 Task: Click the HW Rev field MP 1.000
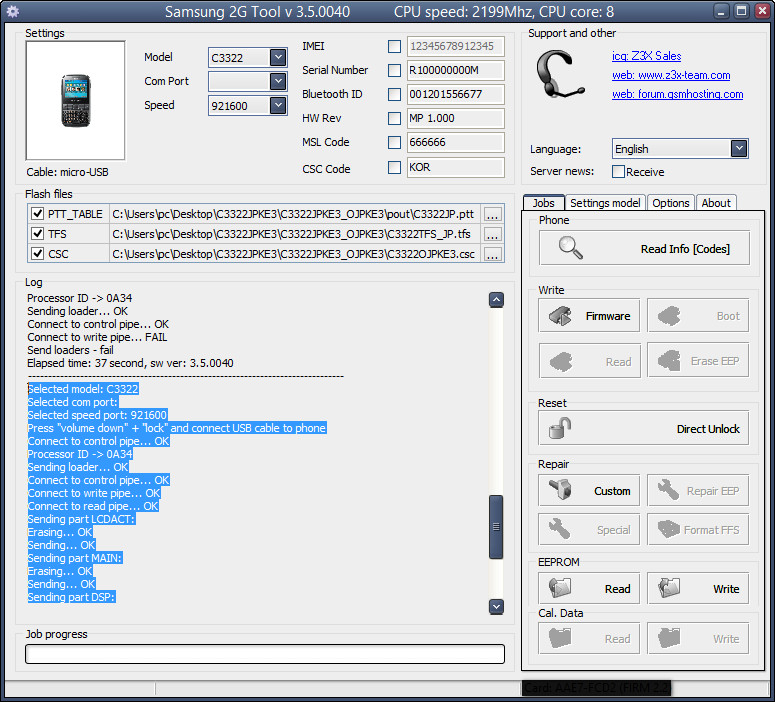[x=455, y=118]
